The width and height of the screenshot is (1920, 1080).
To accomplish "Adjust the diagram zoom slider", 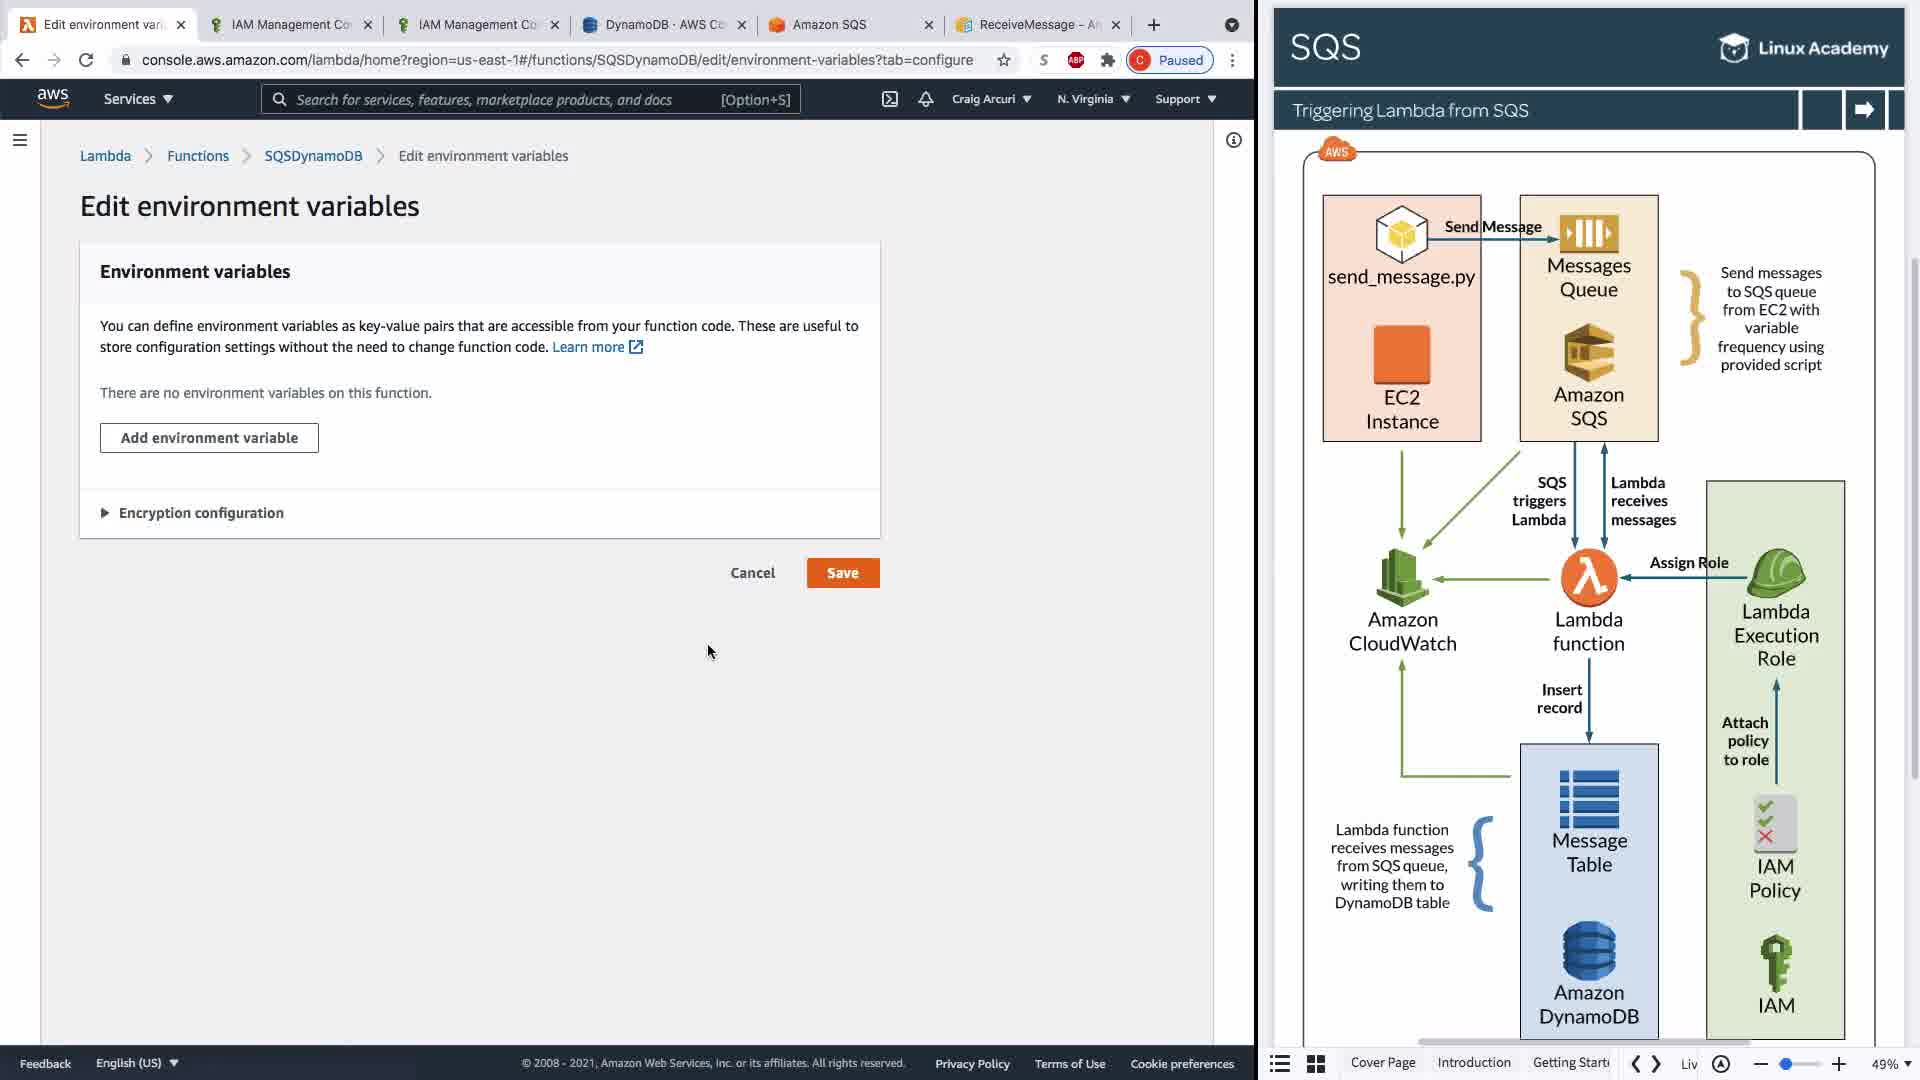I will tap(1786, 1064).
